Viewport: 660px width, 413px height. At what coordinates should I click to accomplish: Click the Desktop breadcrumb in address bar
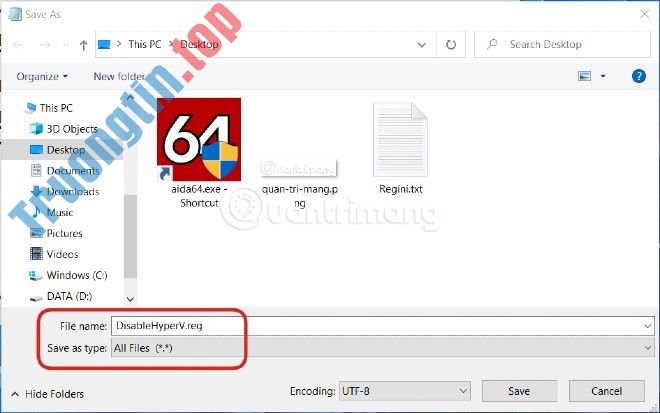tap(200, 44)
